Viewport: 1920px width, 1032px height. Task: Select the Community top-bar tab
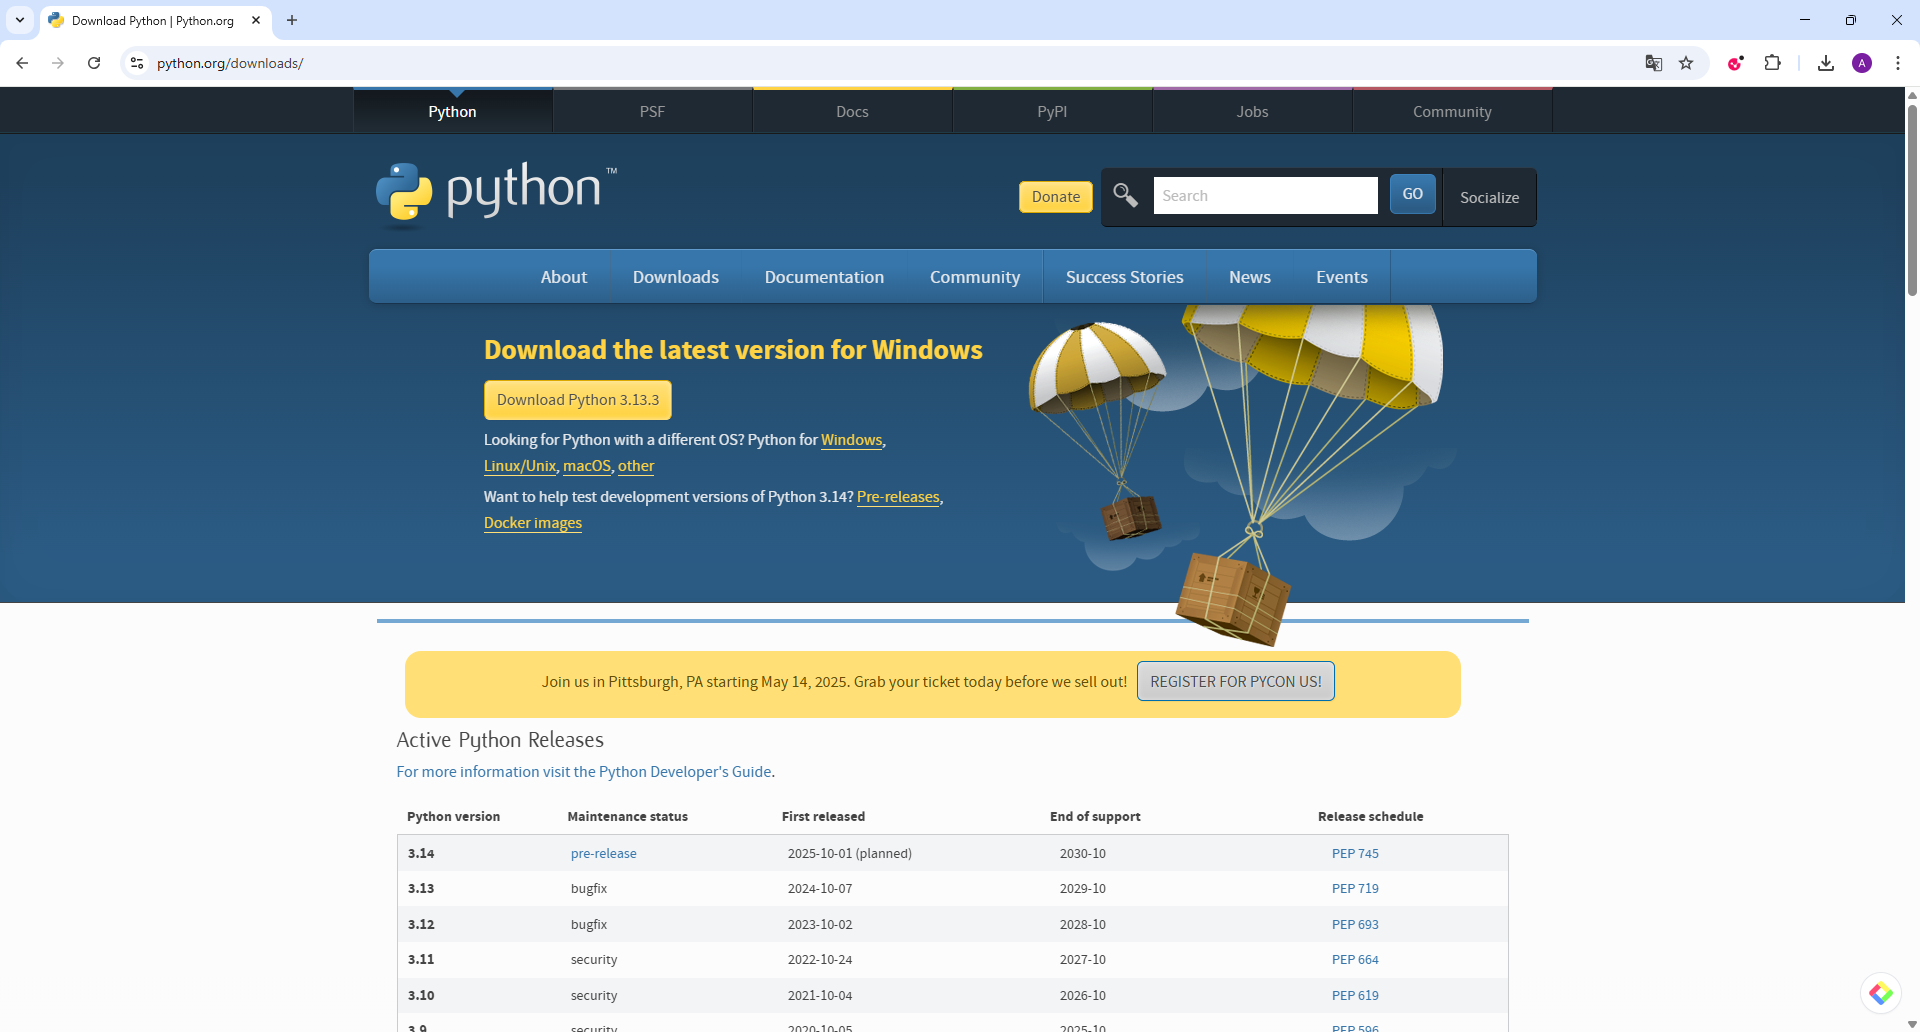pos(1452,111)
